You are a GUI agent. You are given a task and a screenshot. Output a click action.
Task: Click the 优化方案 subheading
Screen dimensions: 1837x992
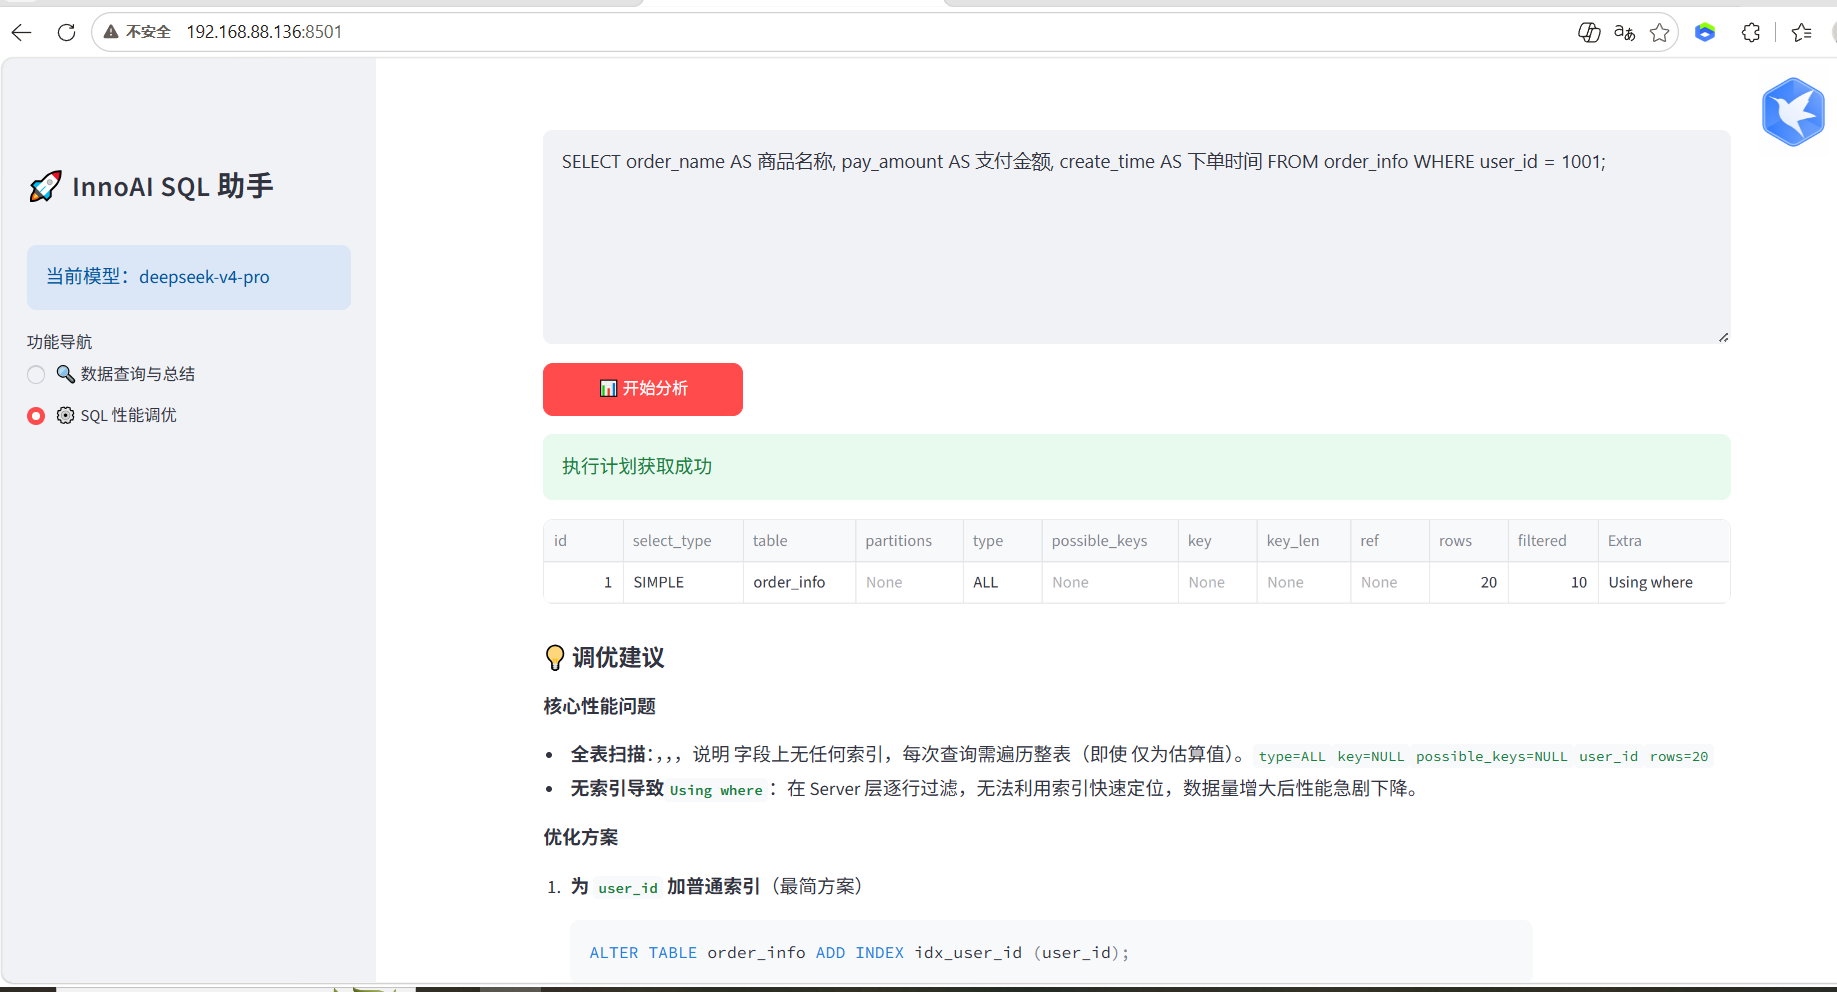[581, 838]
